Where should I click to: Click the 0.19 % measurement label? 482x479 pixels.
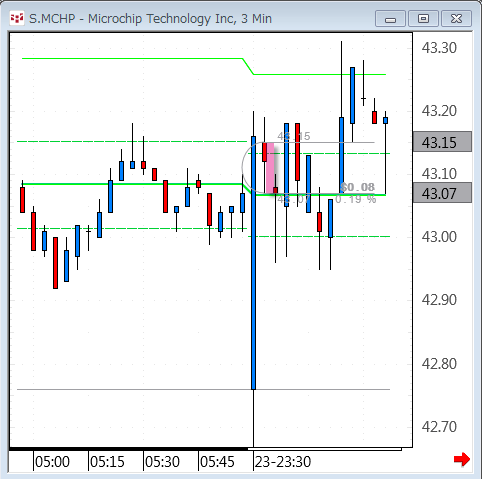click(x=356, y=199)
